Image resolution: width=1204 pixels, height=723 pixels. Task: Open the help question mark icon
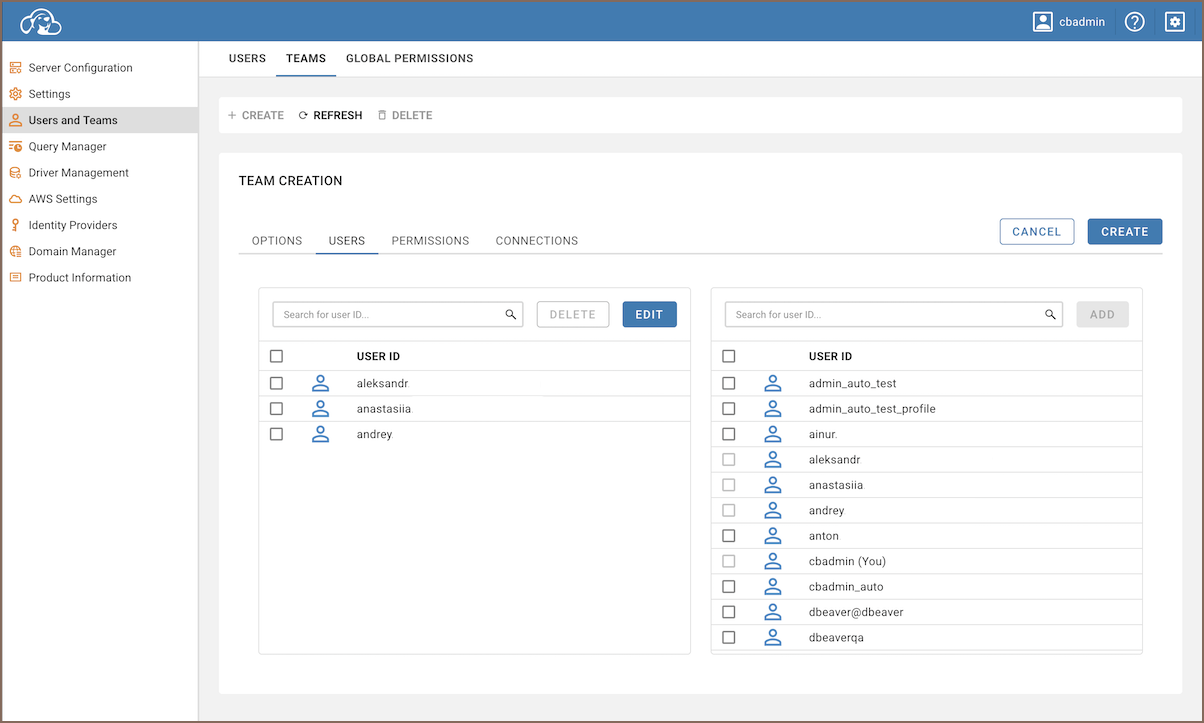coord(1134,21)
